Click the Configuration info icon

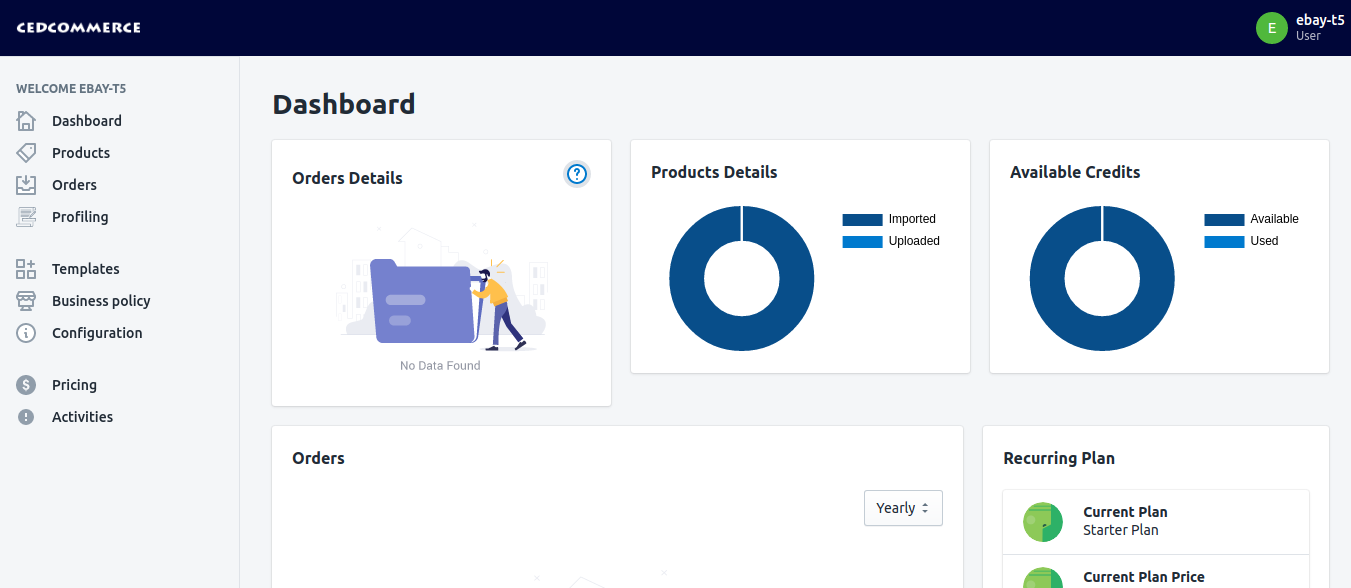coord(27,333)
